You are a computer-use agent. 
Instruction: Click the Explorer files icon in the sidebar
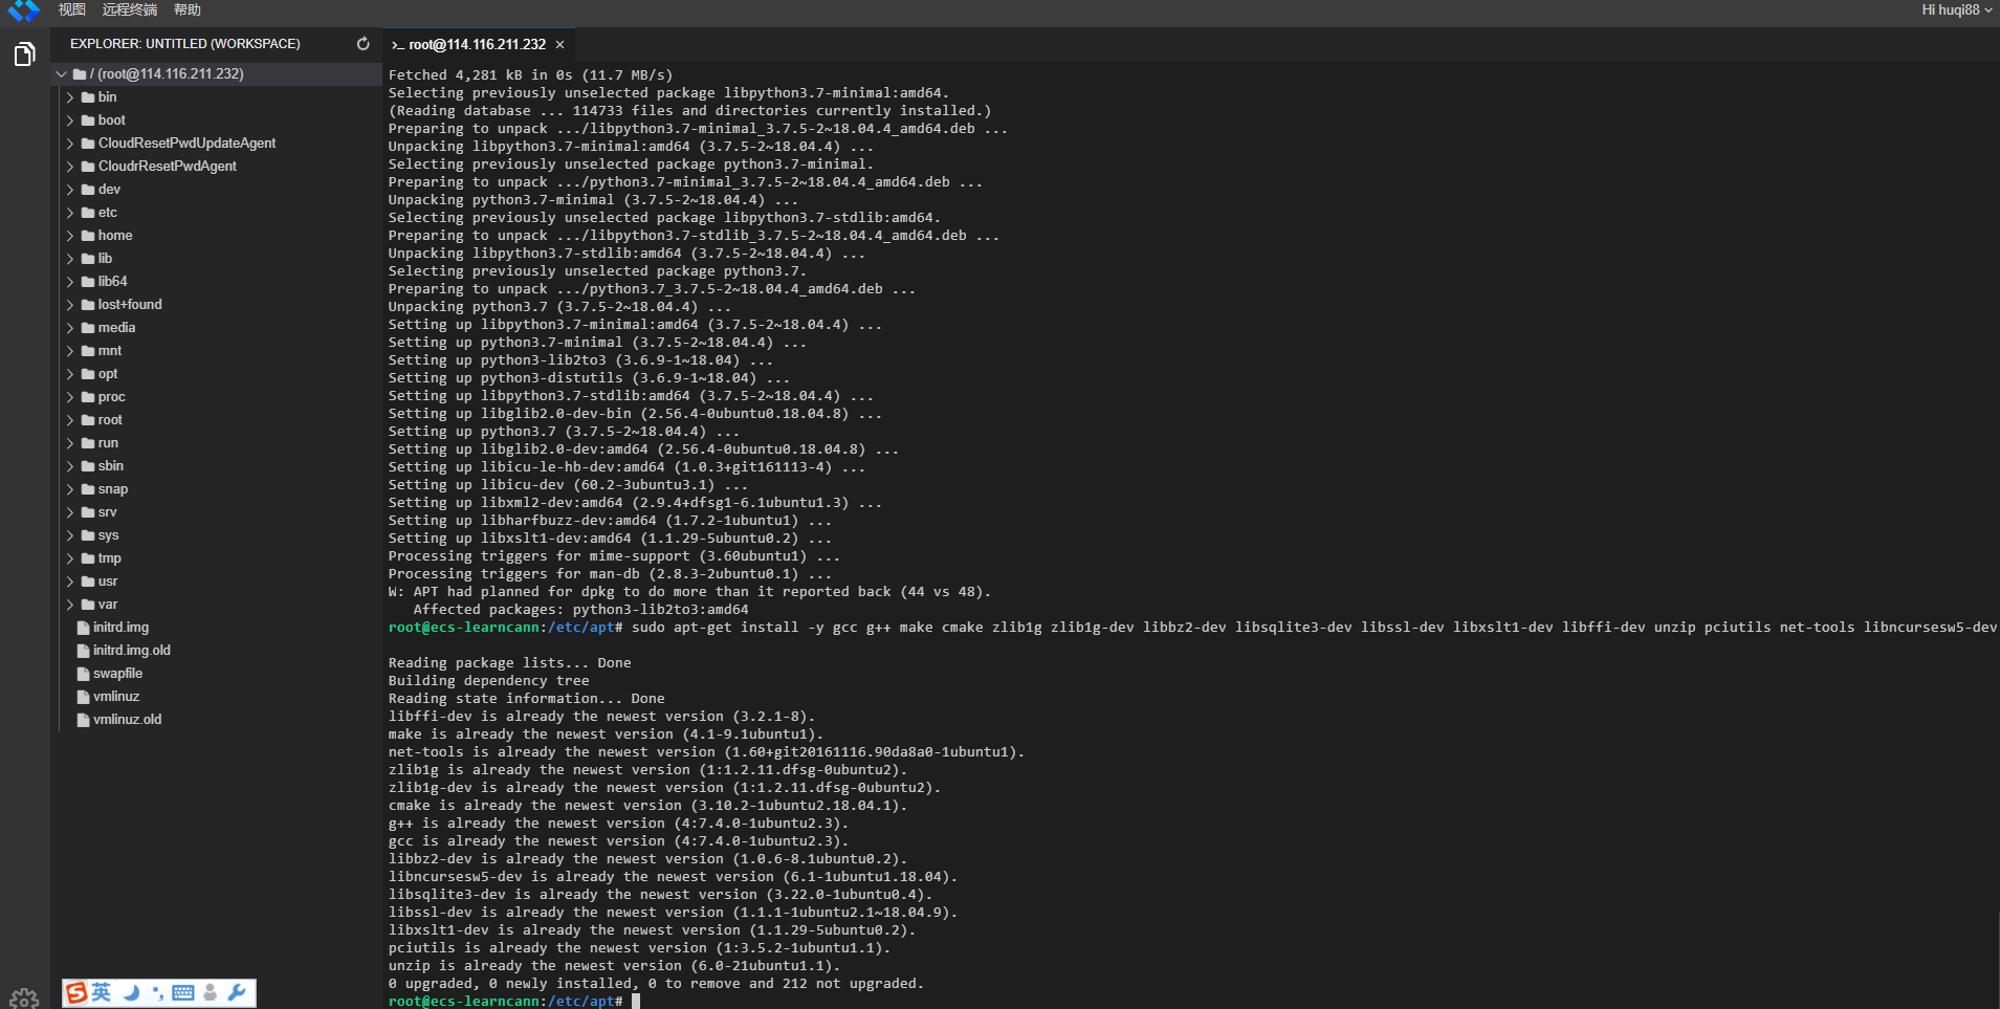point(24,54)
